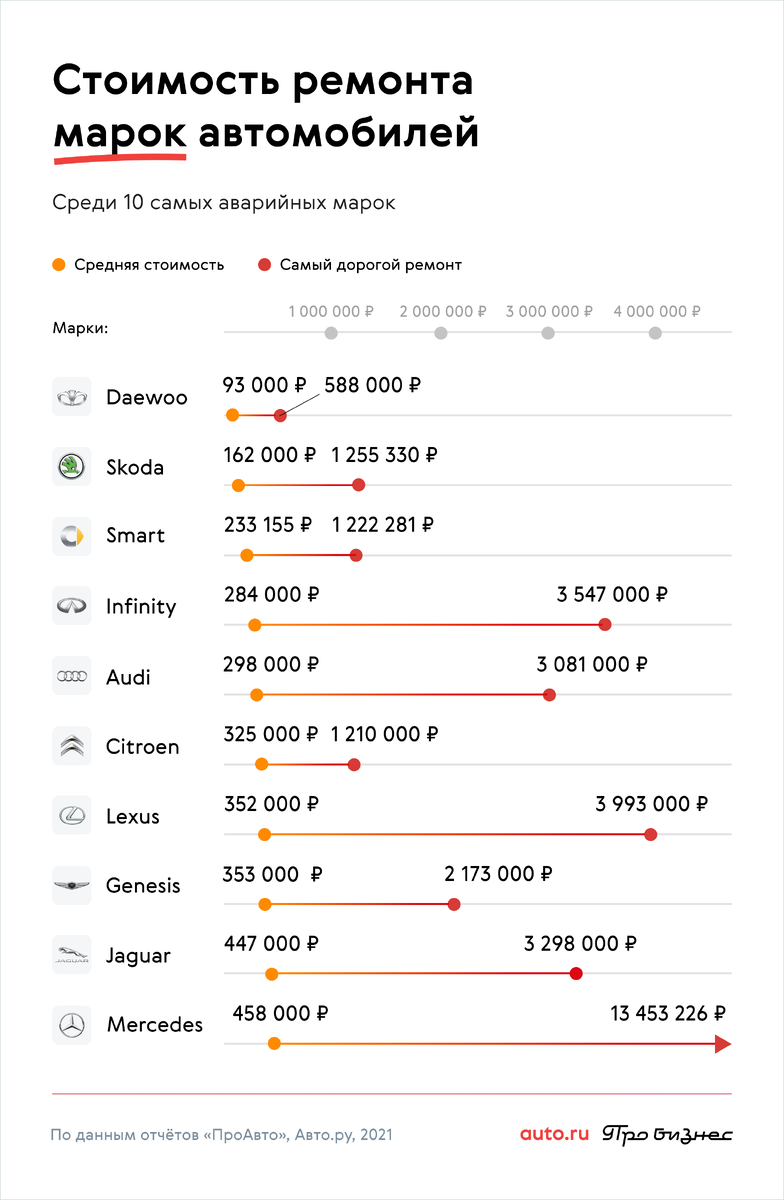Click the Skoda brand logo icon
Image resolution: width=784 pixels, height=1200 pixels.
pos(71,467)
